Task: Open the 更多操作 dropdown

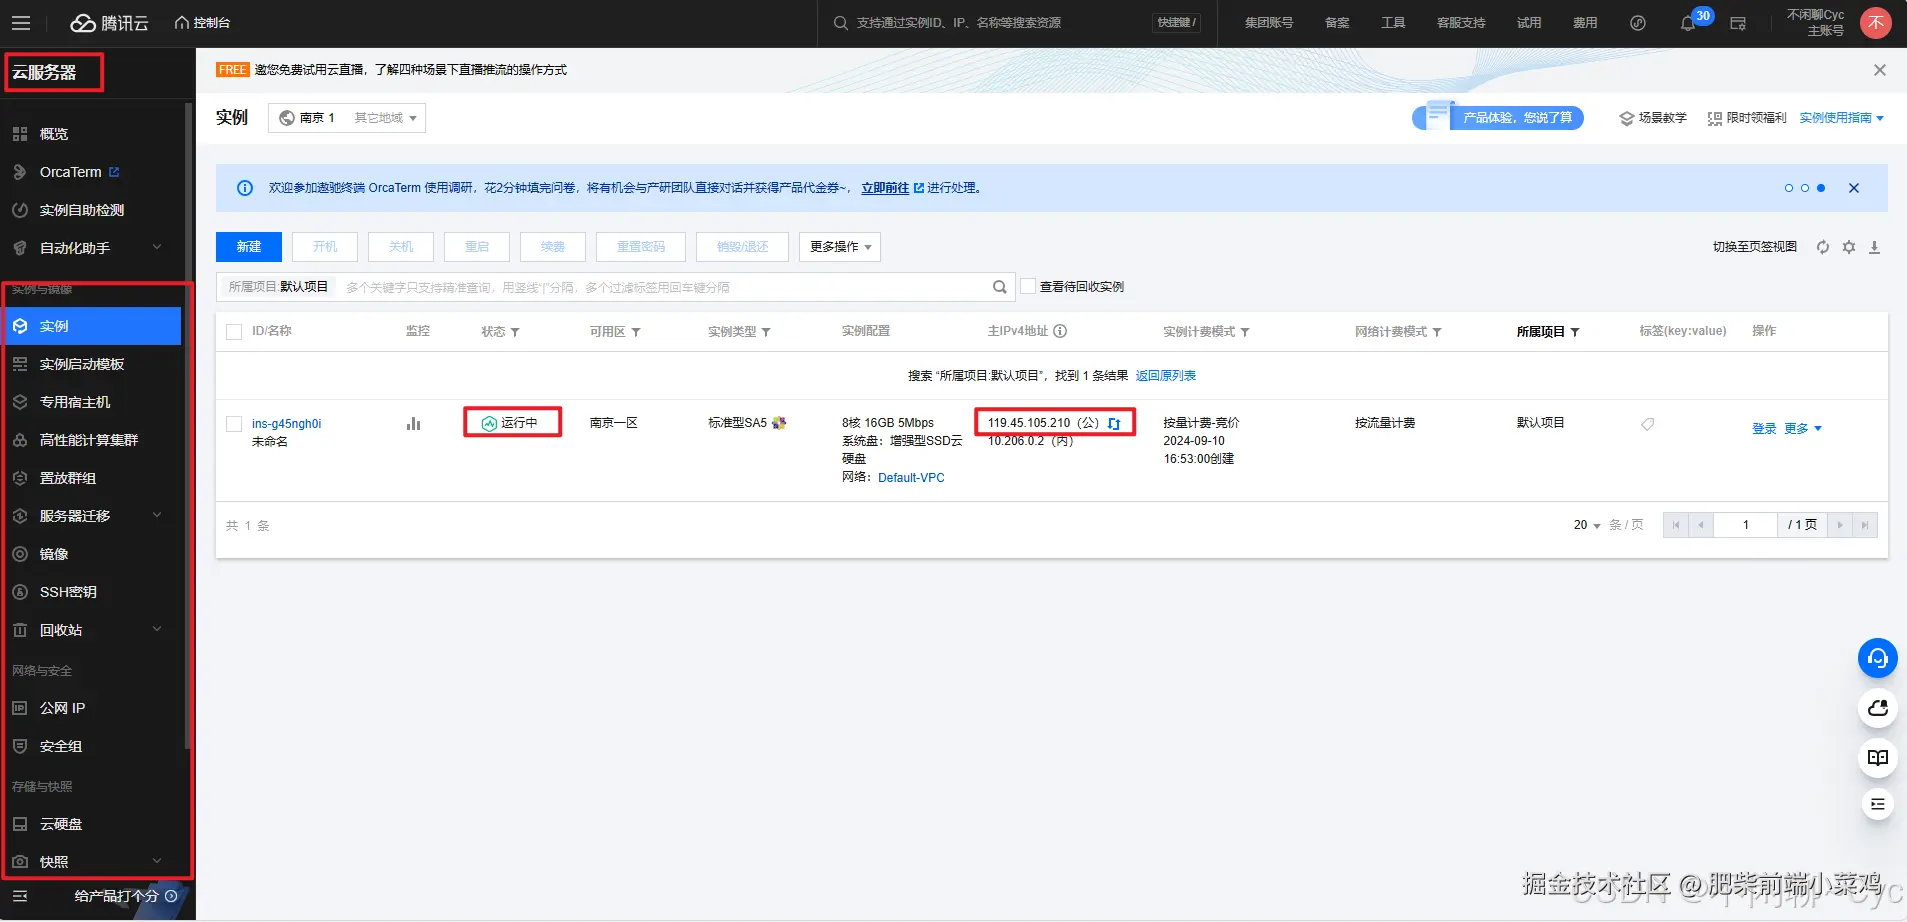Action: point(840,247)
